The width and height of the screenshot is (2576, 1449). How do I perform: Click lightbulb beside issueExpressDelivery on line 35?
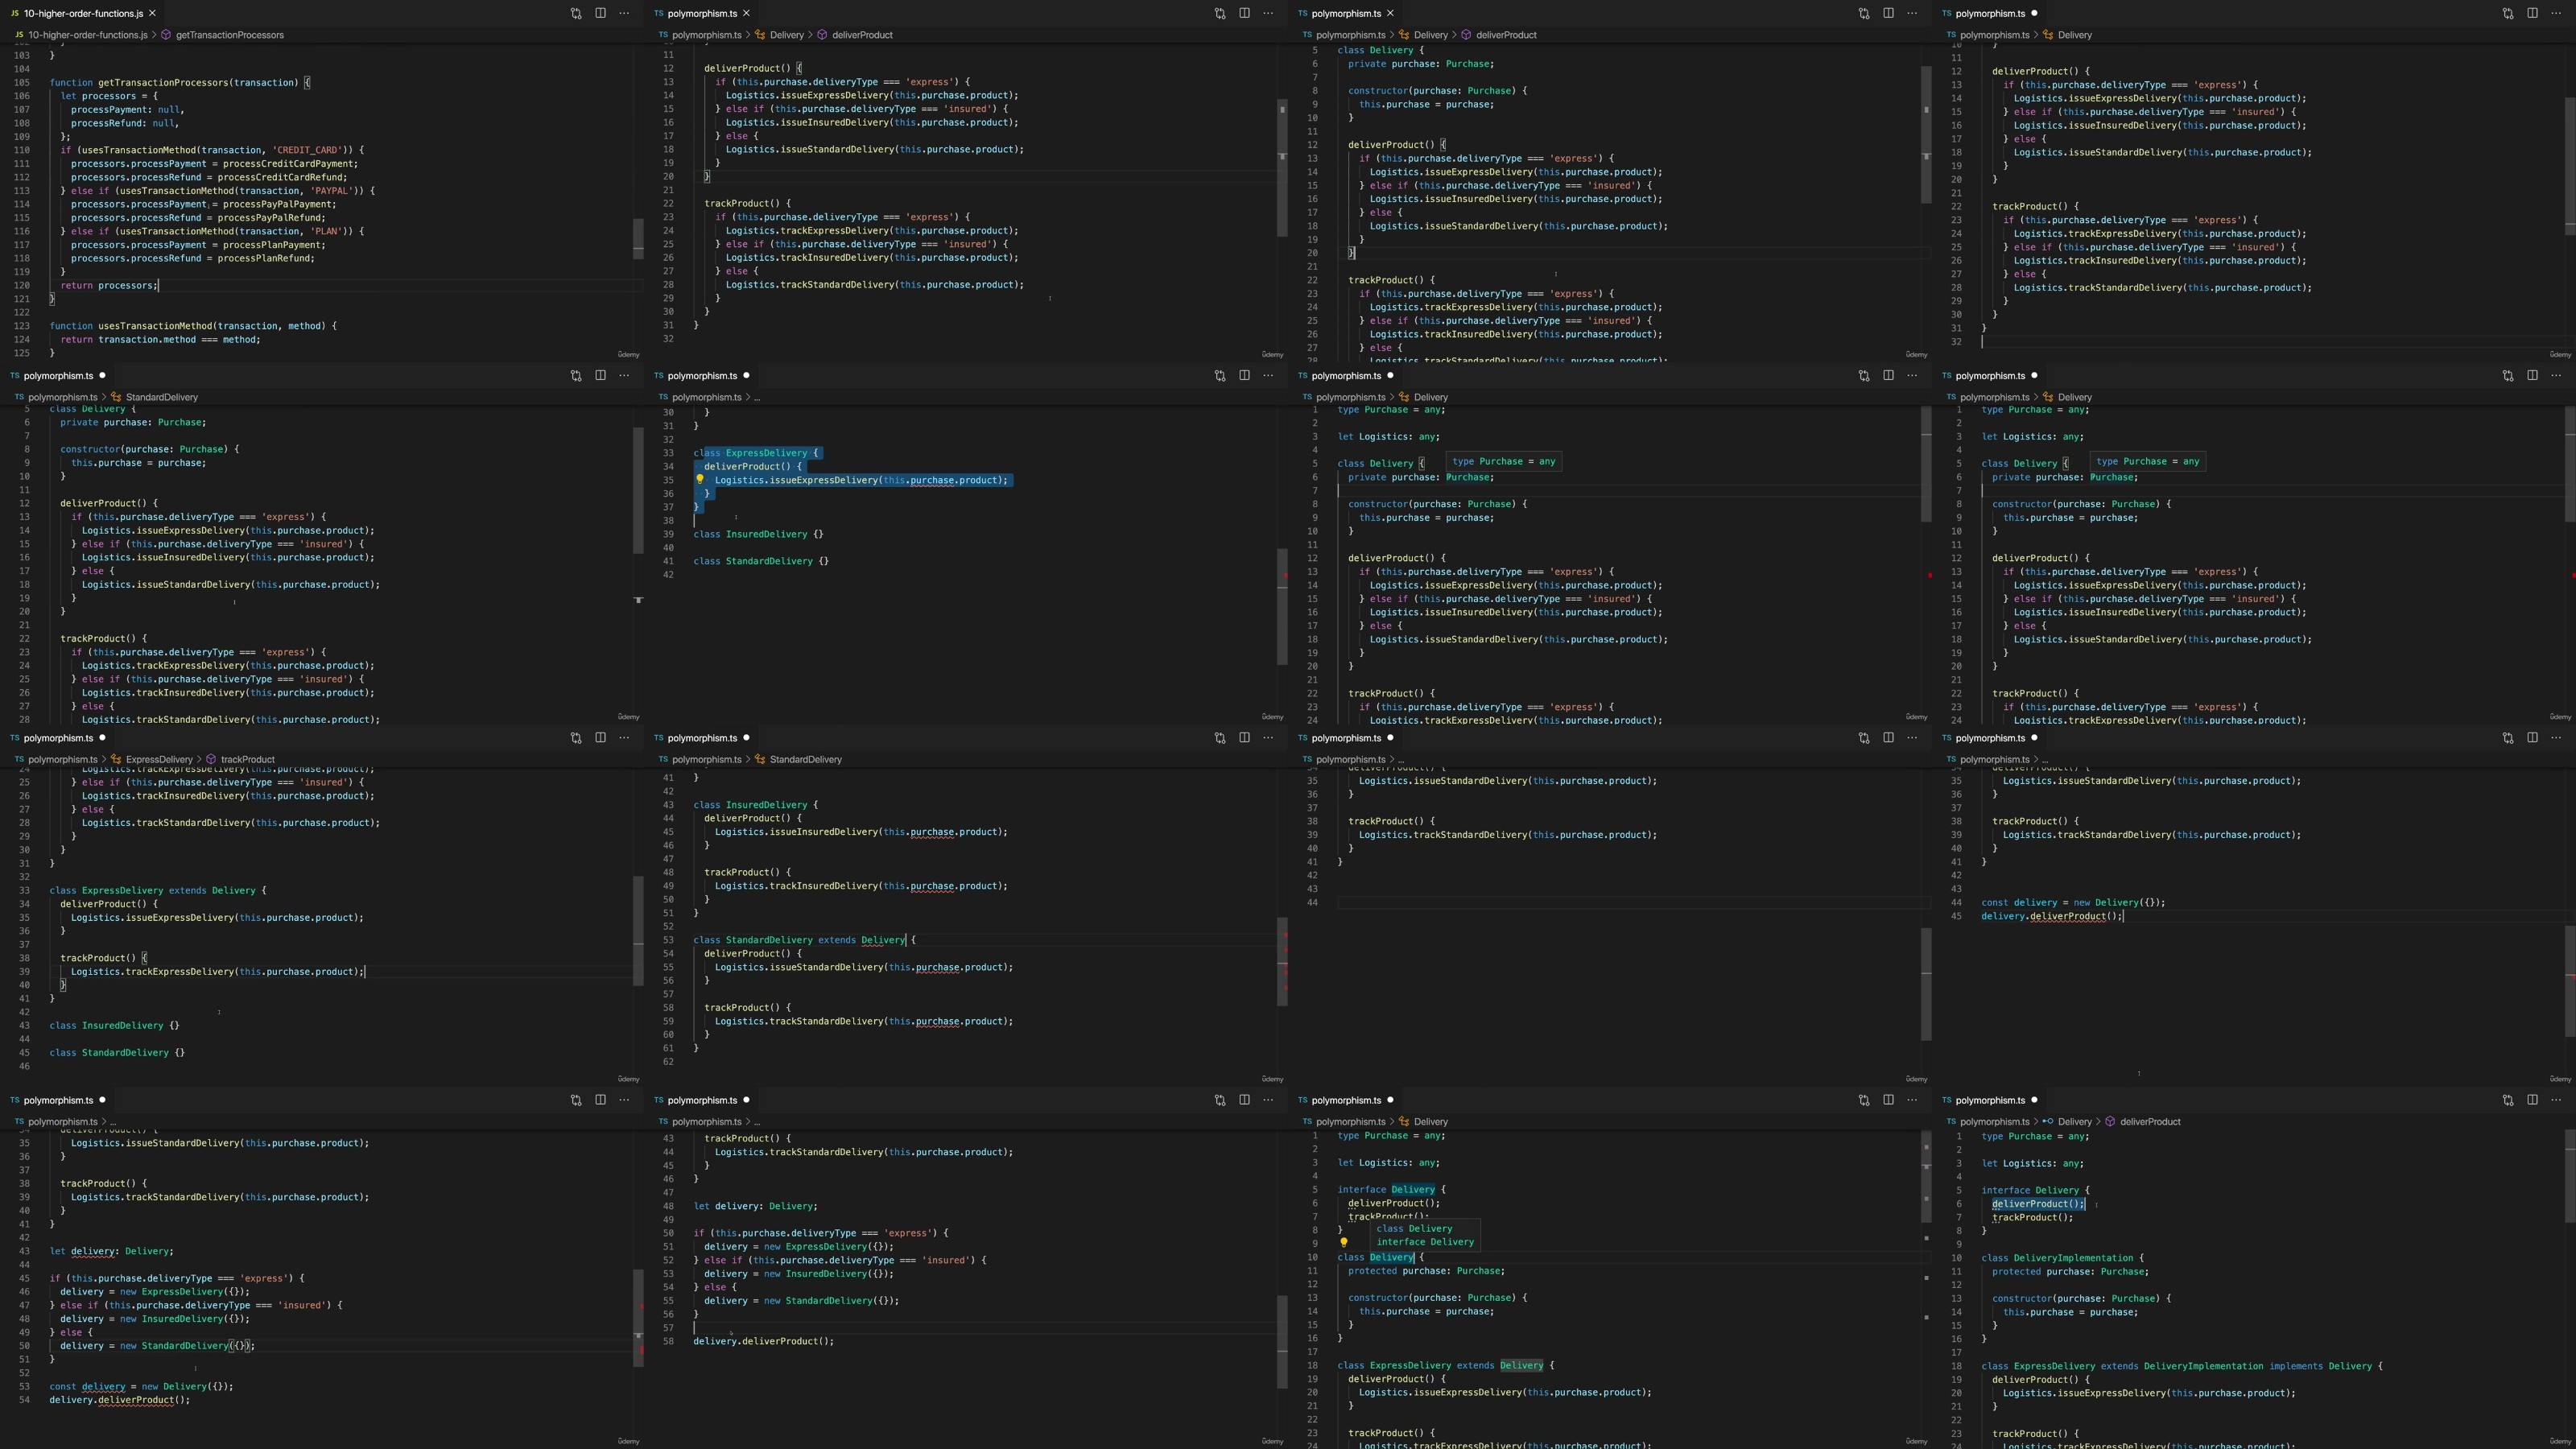point(700,480)
